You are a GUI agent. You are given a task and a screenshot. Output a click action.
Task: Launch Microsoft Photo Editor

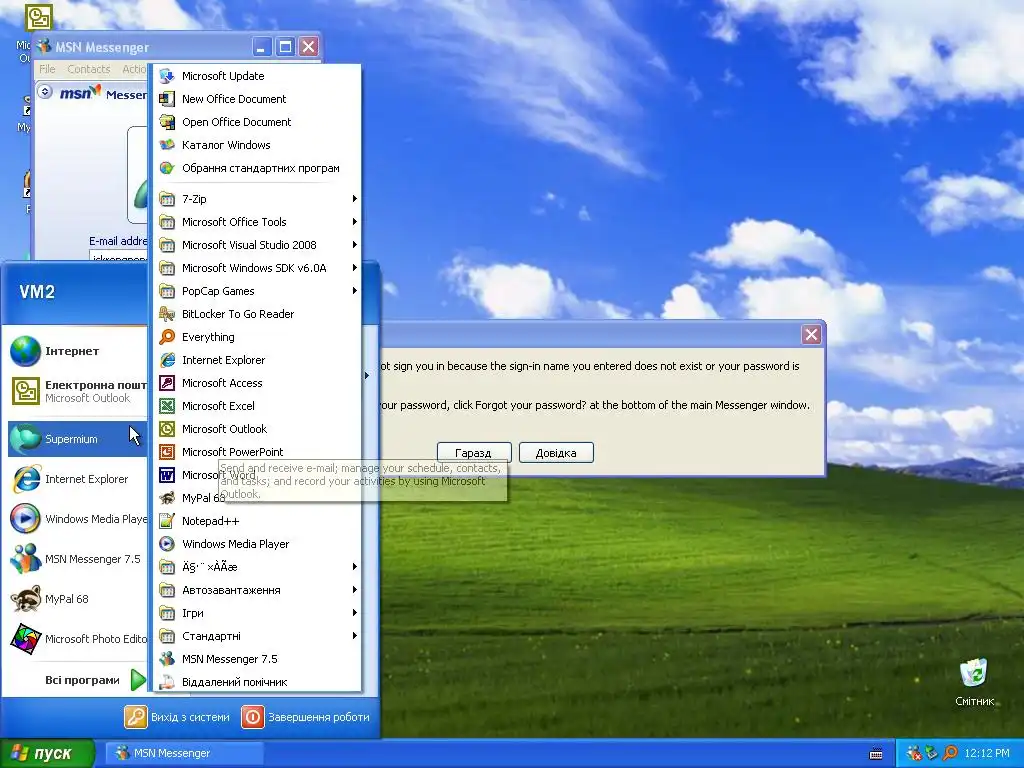76,639
